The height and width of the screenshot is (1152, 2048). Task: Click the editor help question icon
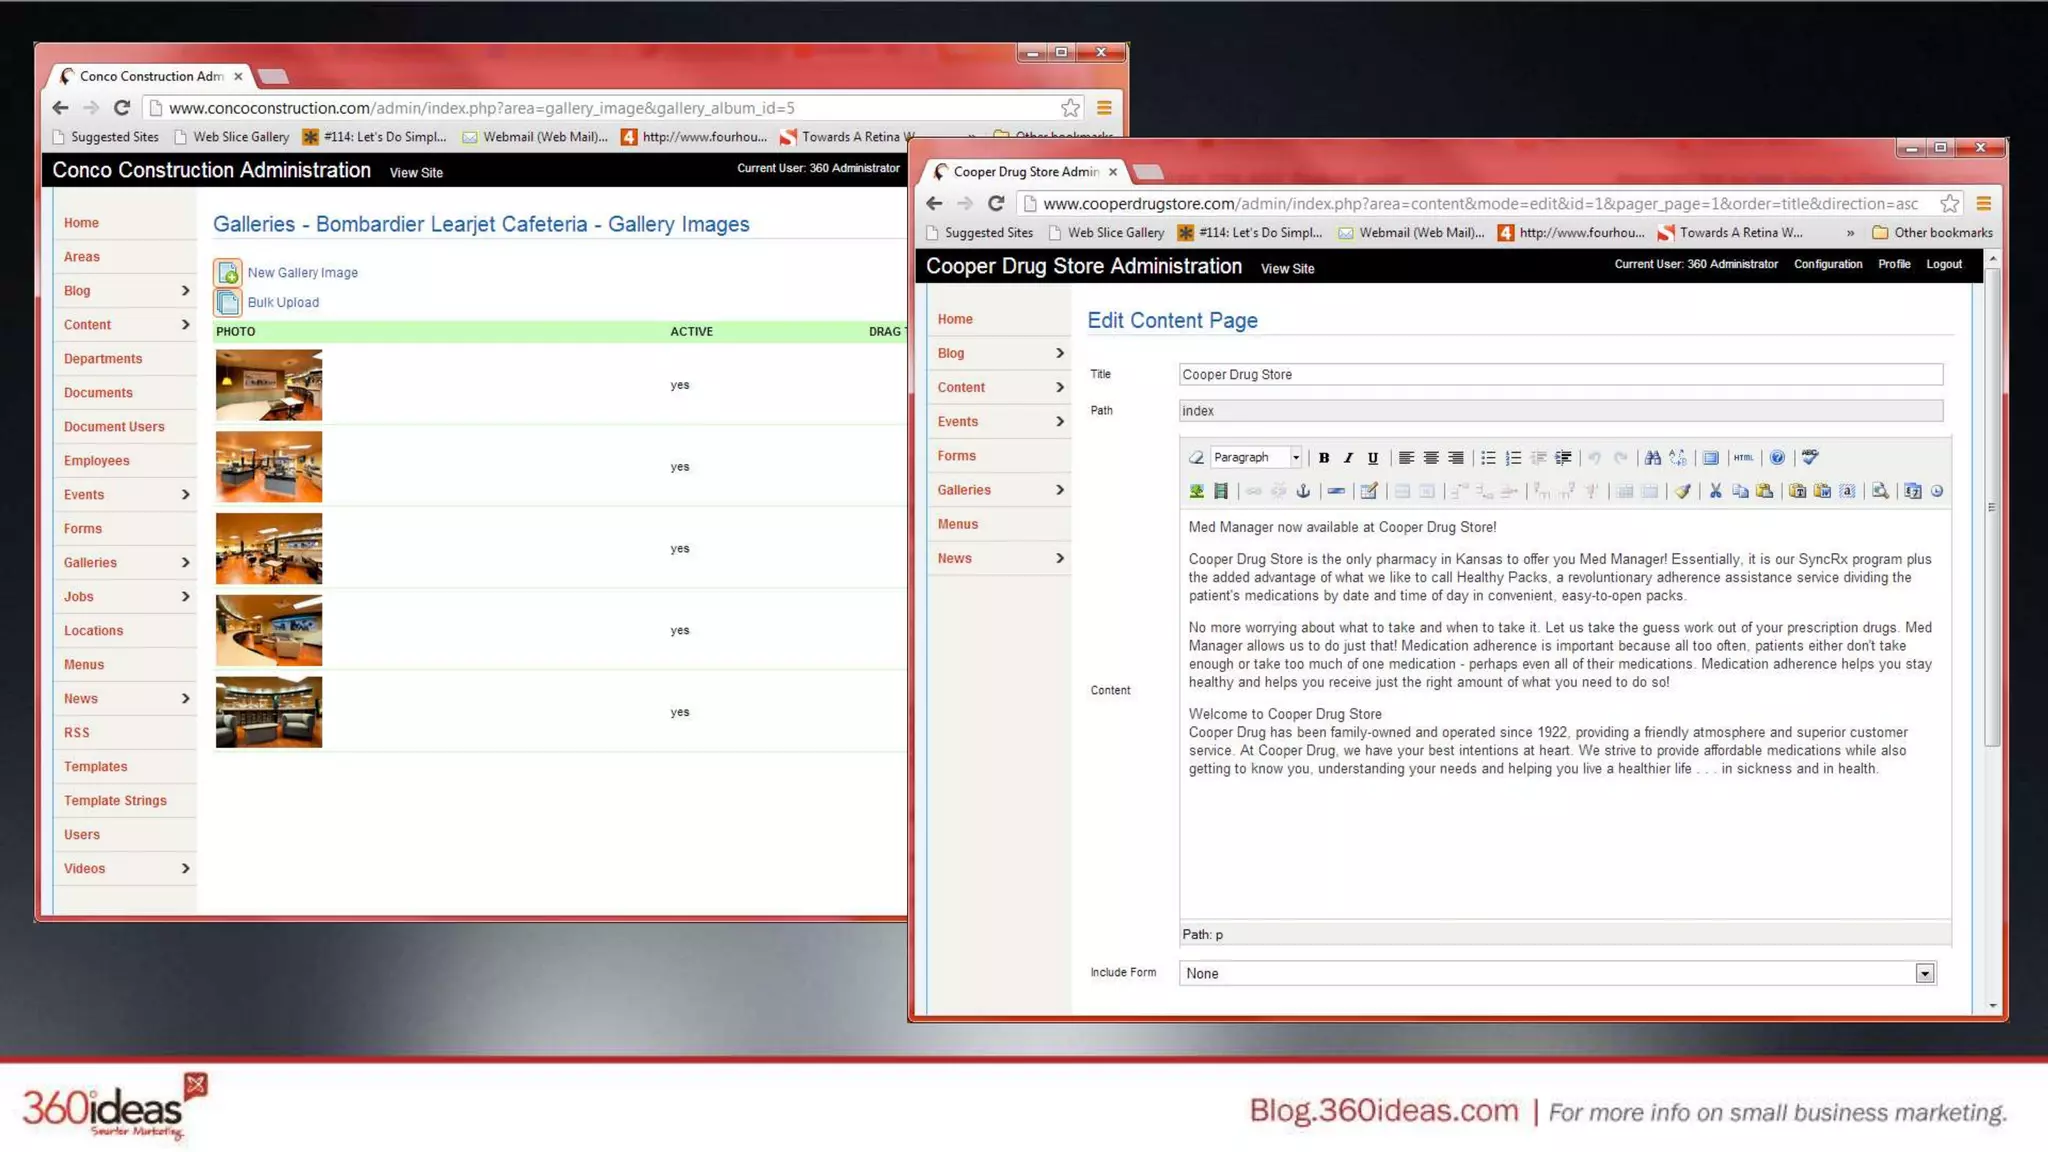1777,458
